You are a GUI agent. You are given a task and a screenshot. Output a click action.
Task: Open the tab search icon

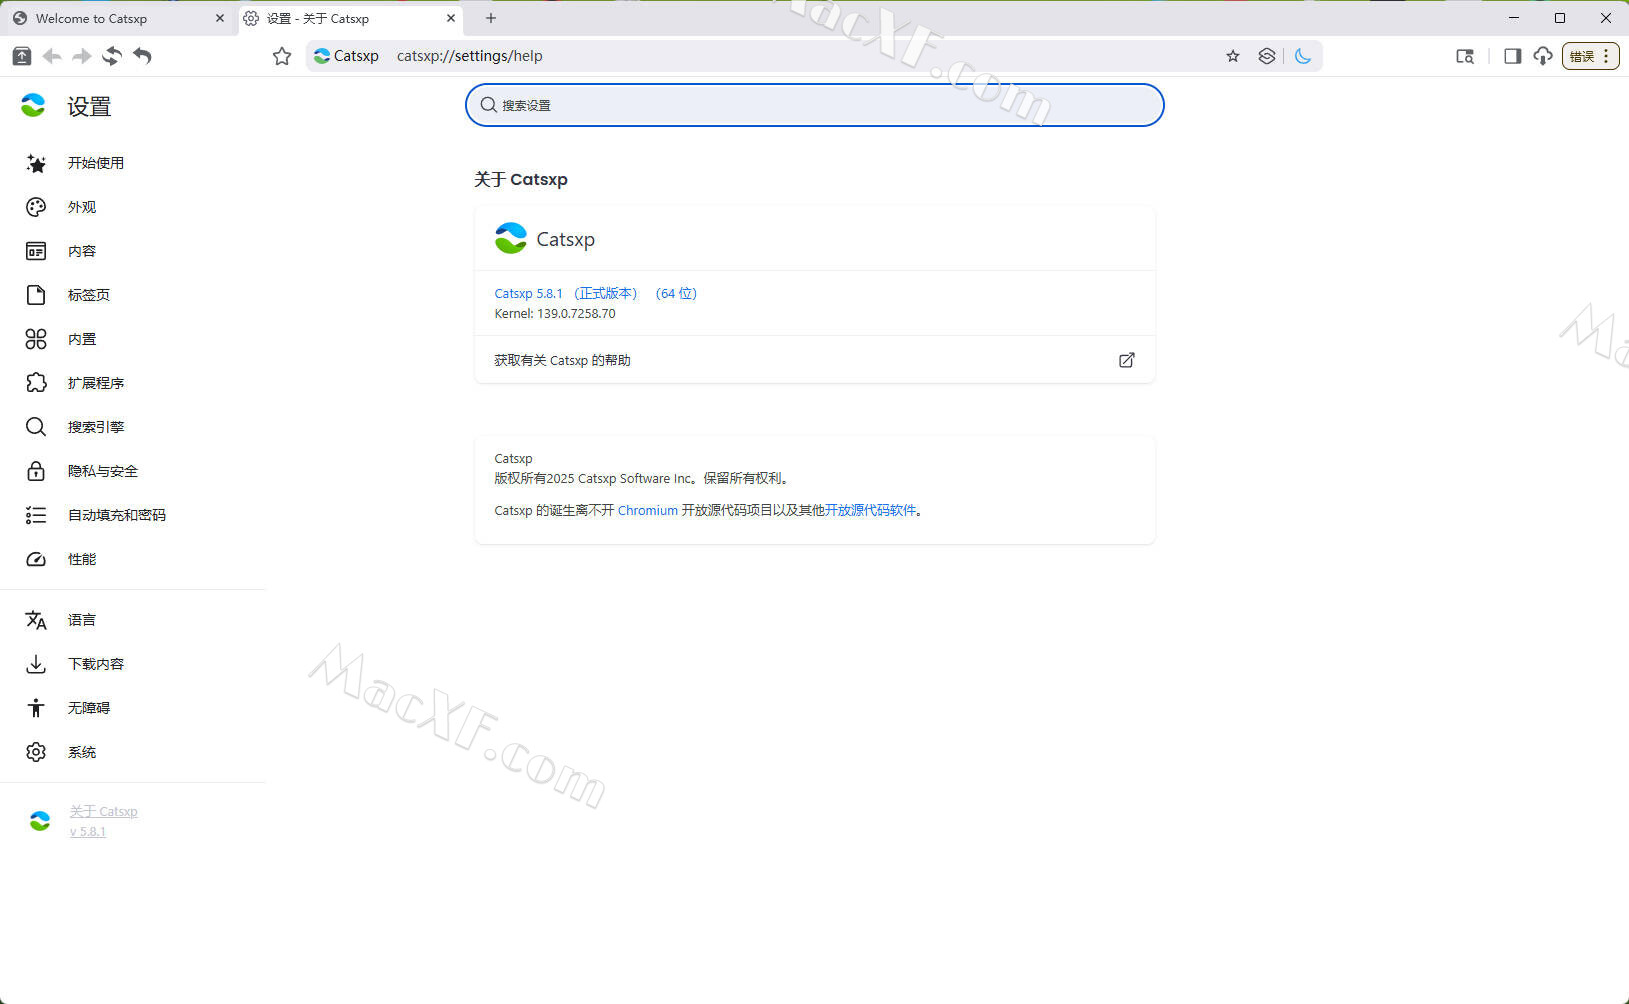pos(1465,56)
